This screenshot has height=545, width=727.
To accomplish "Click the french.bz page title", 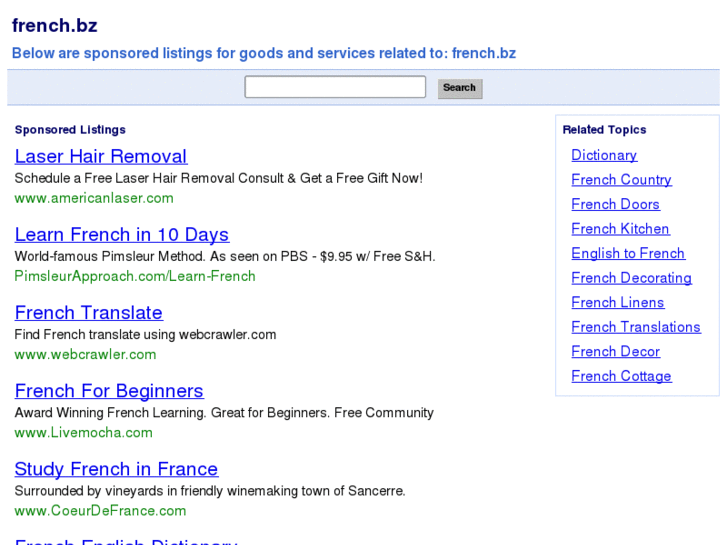I will (55, 26).
